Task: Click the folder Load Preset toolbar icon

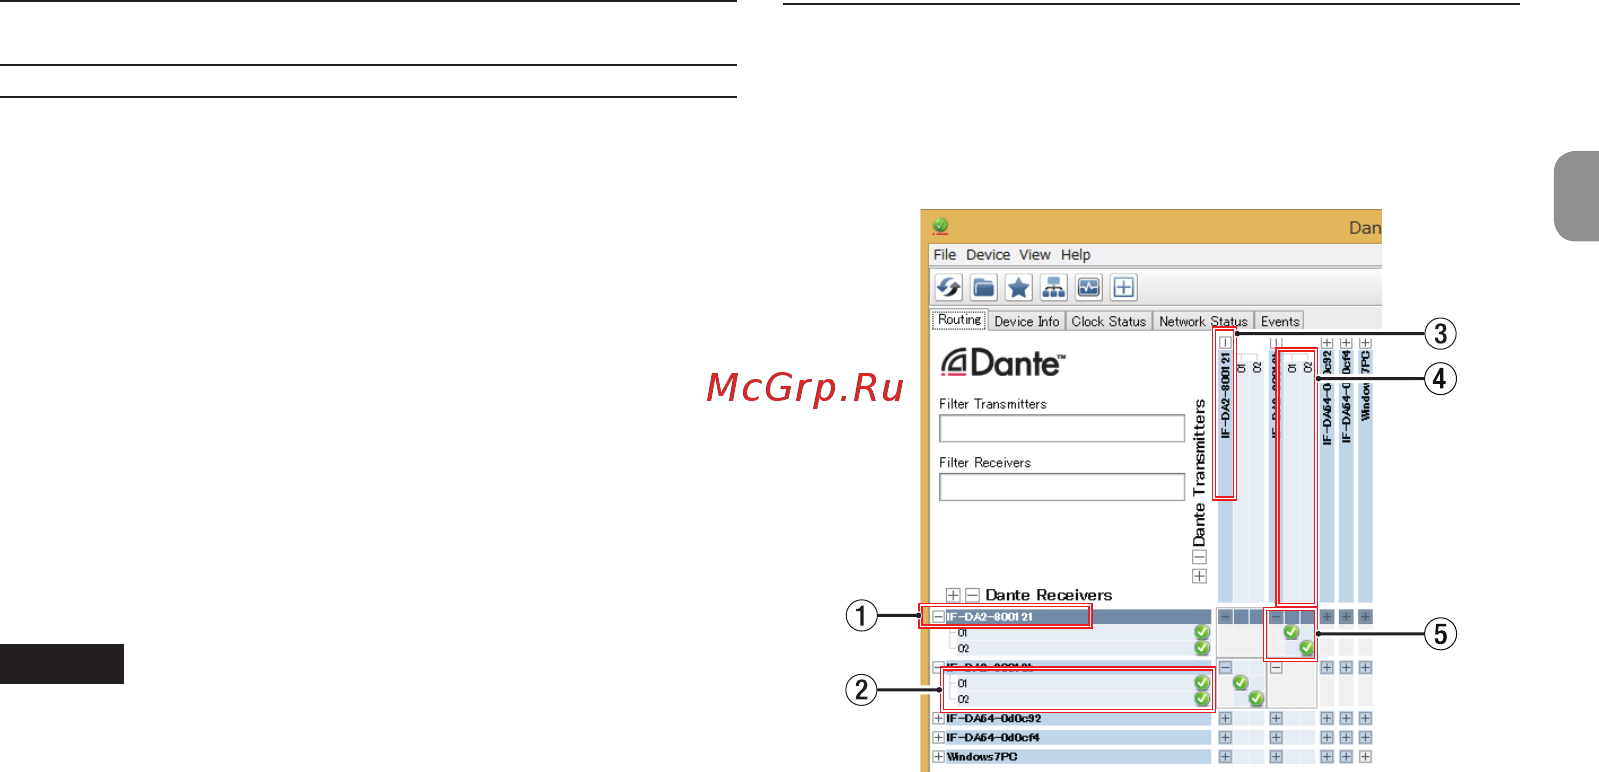Action: pos(984,288)
